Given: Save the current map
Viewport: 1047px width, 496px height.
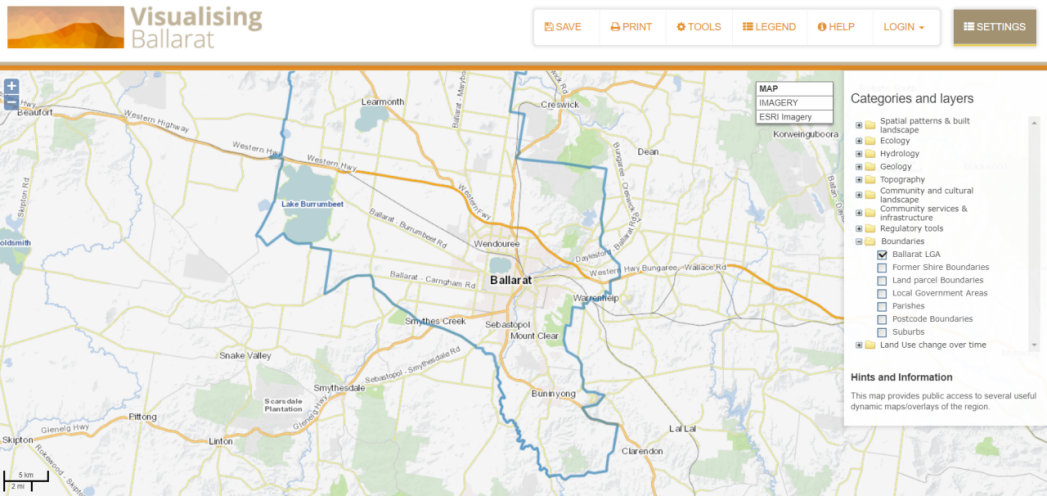Looking at the screenshot, I should 563,27.
